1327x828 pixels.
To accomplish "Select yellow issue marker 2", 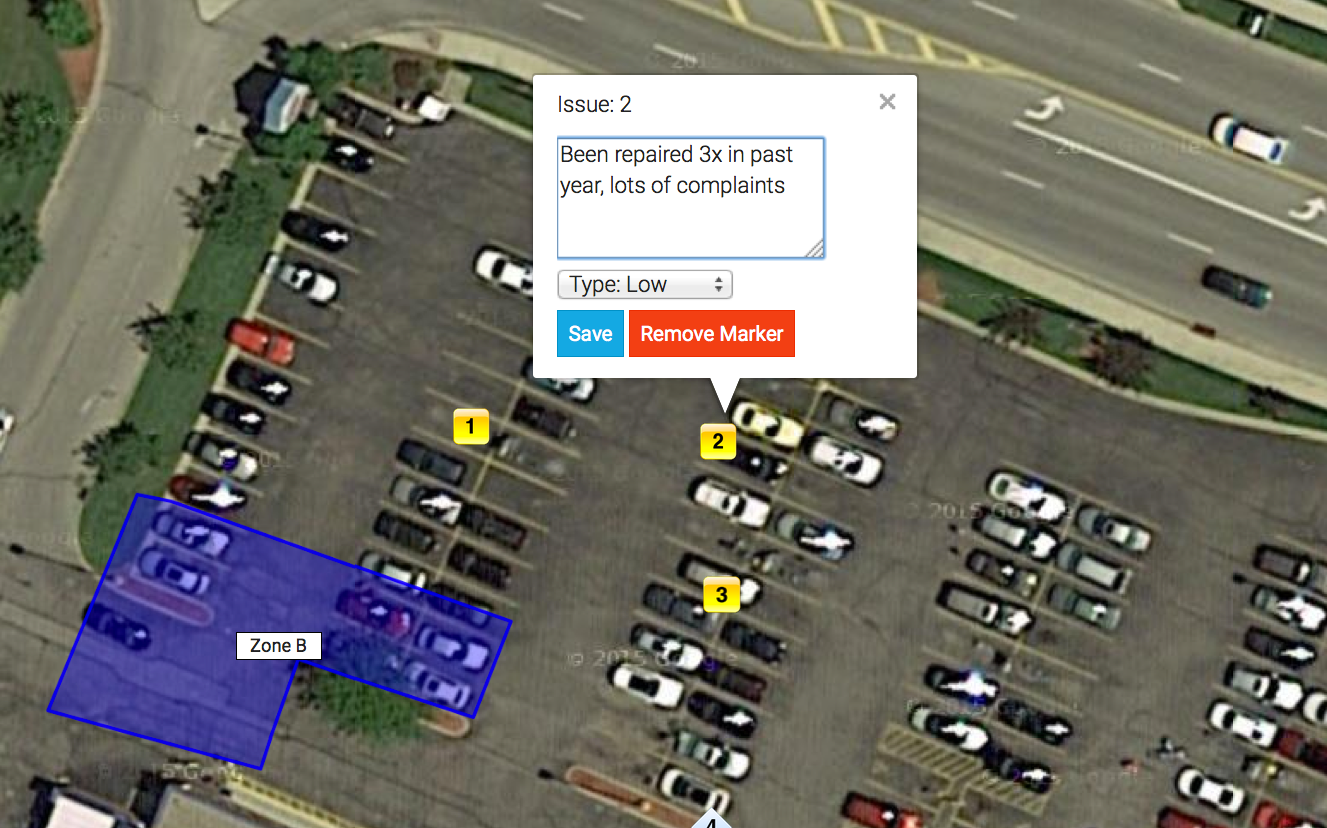I will tap(718, 440).
